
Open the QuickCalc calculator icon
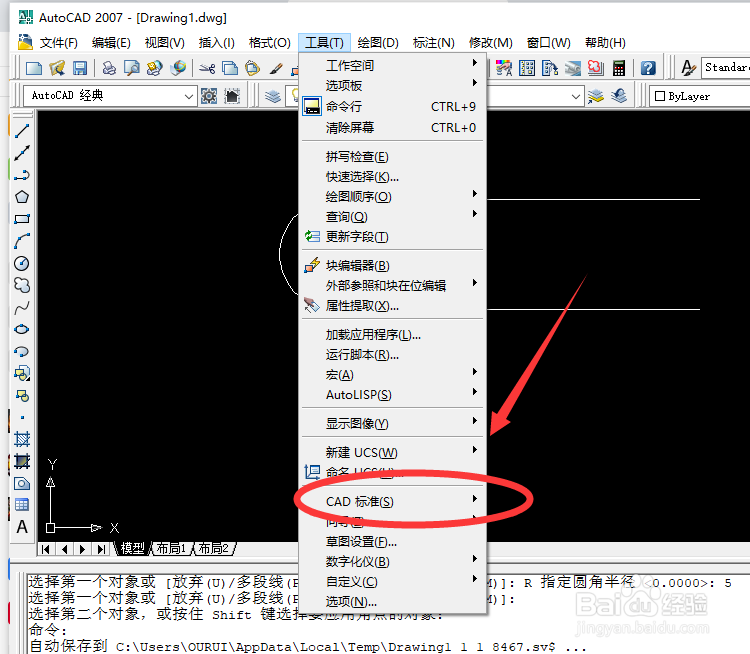coord(619,68)
